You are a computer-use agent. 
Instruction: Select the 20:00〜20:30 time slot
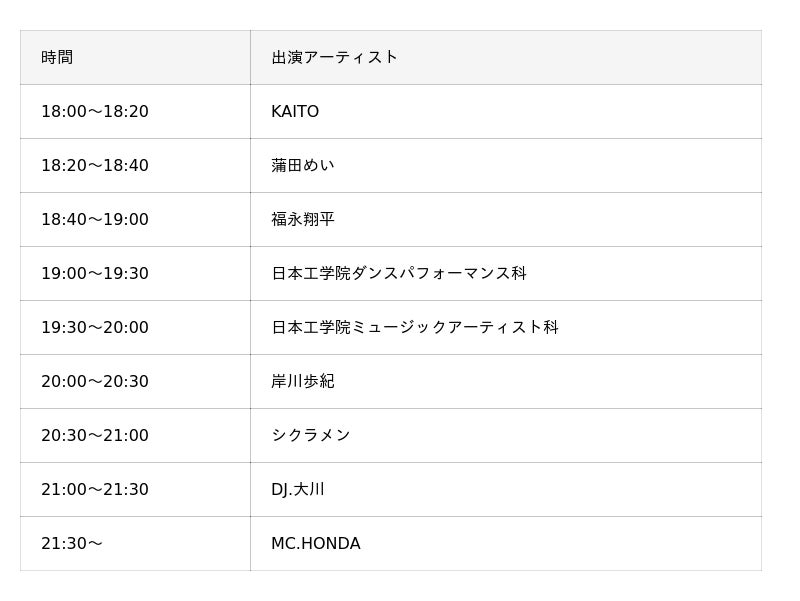pos(95,381)
